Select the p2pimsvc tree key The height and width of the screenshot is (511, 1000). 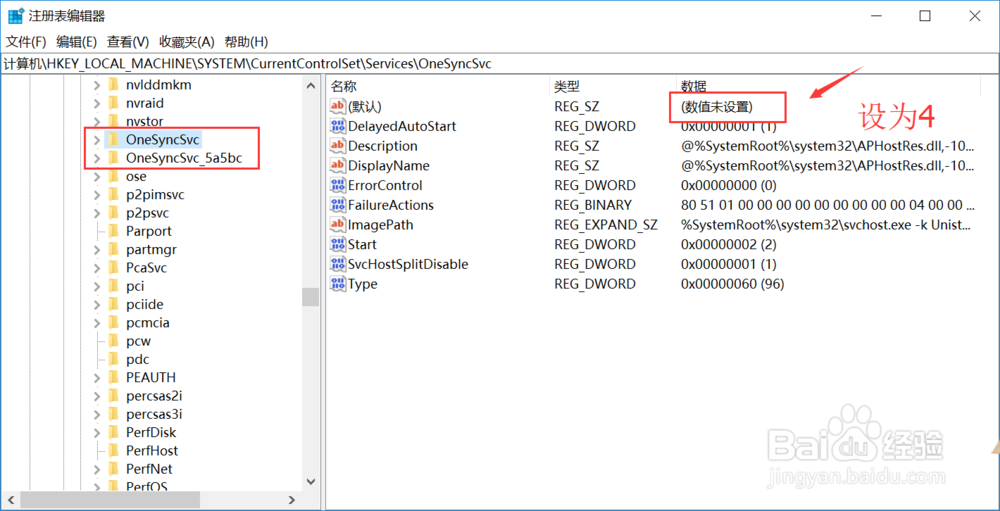pyautogui.click(x=156, y=195)
